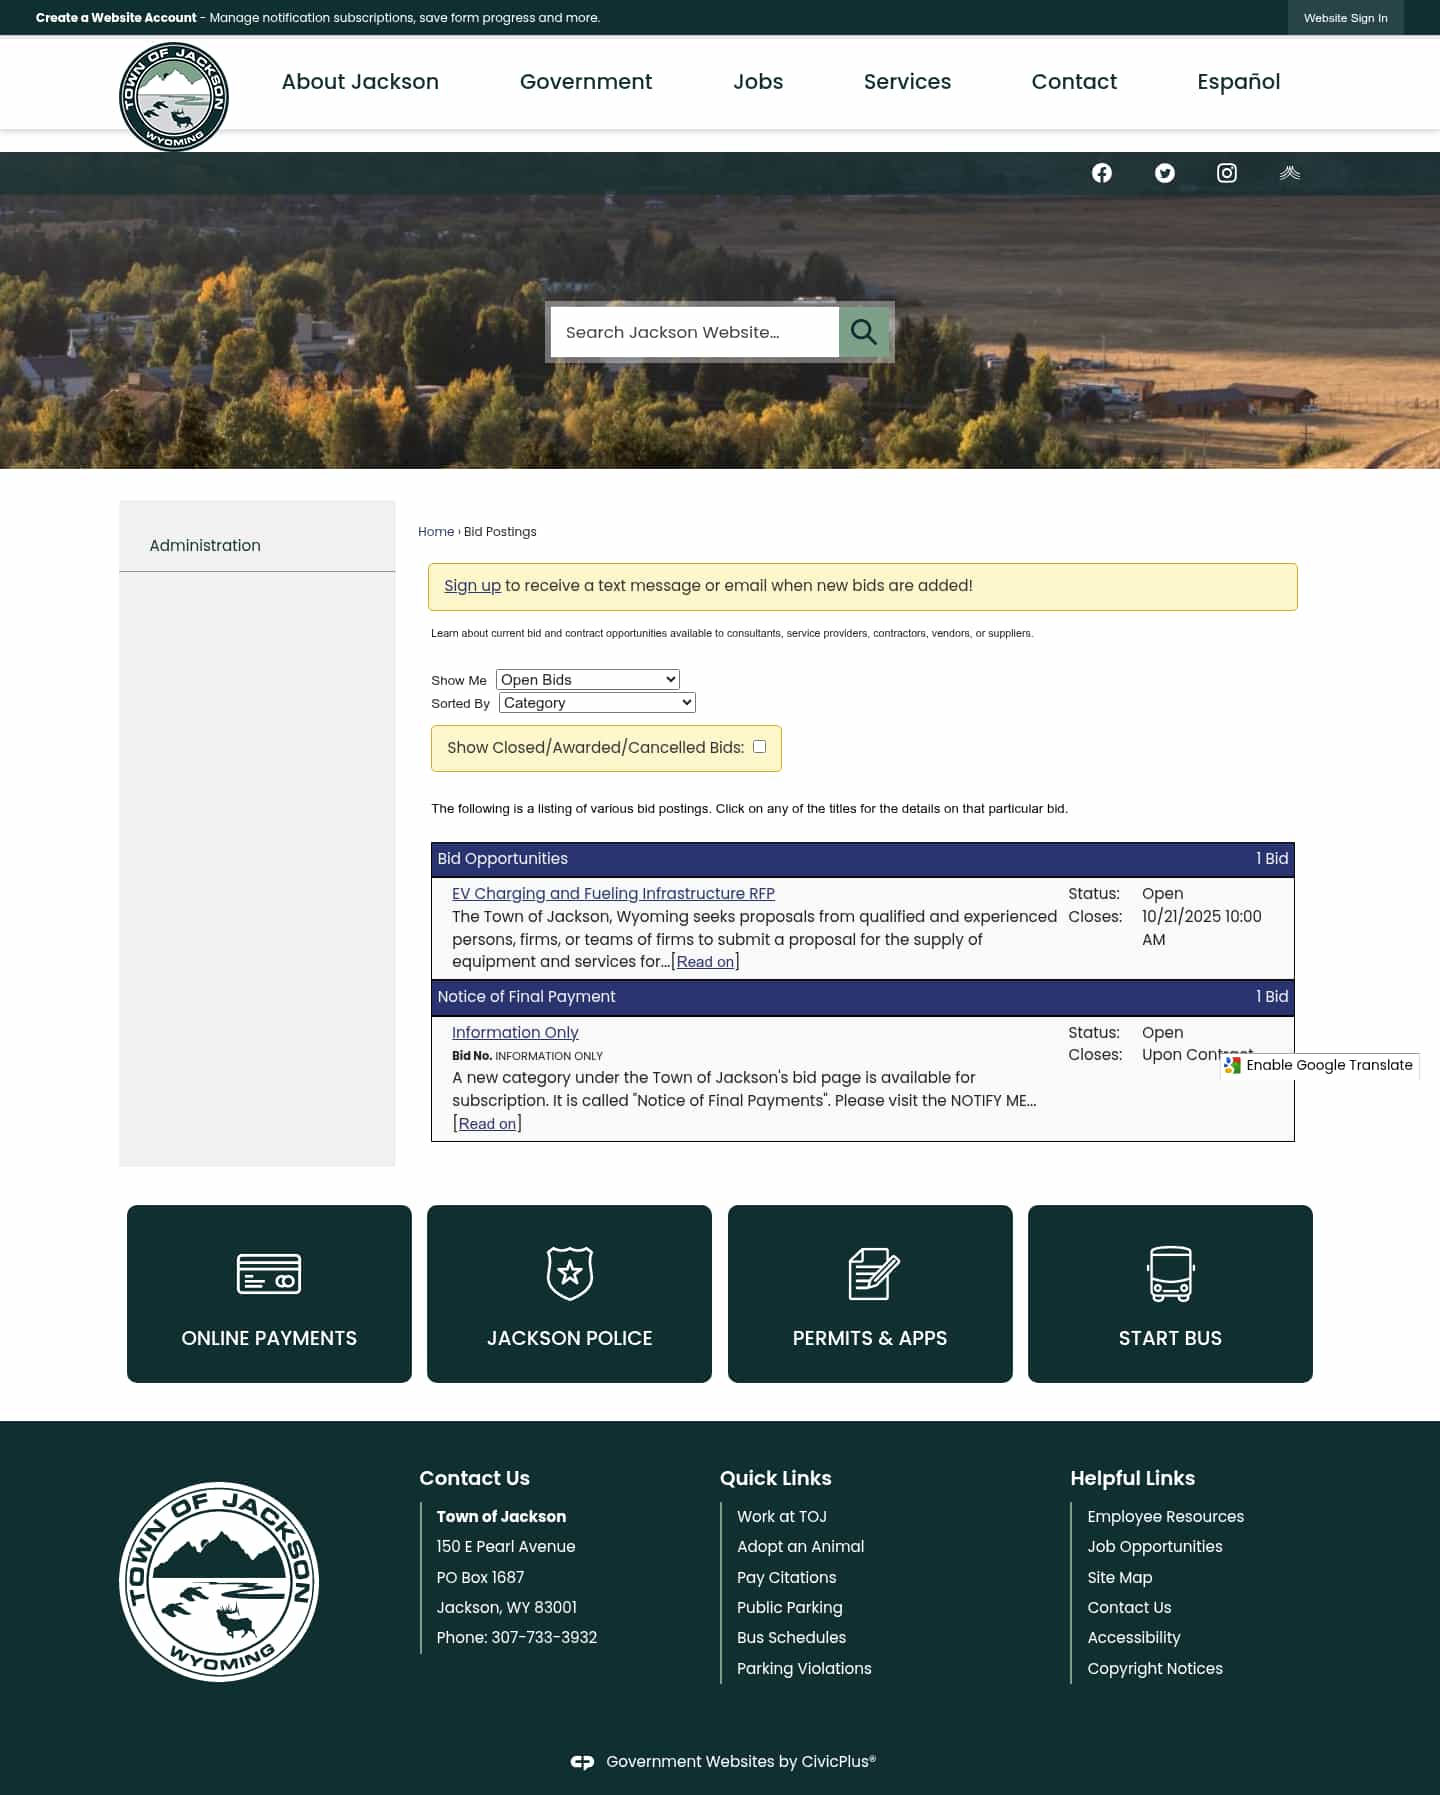Click the footer Contact Us link
This screenshot has width=1440, height=1795.
(1129, 1608)
